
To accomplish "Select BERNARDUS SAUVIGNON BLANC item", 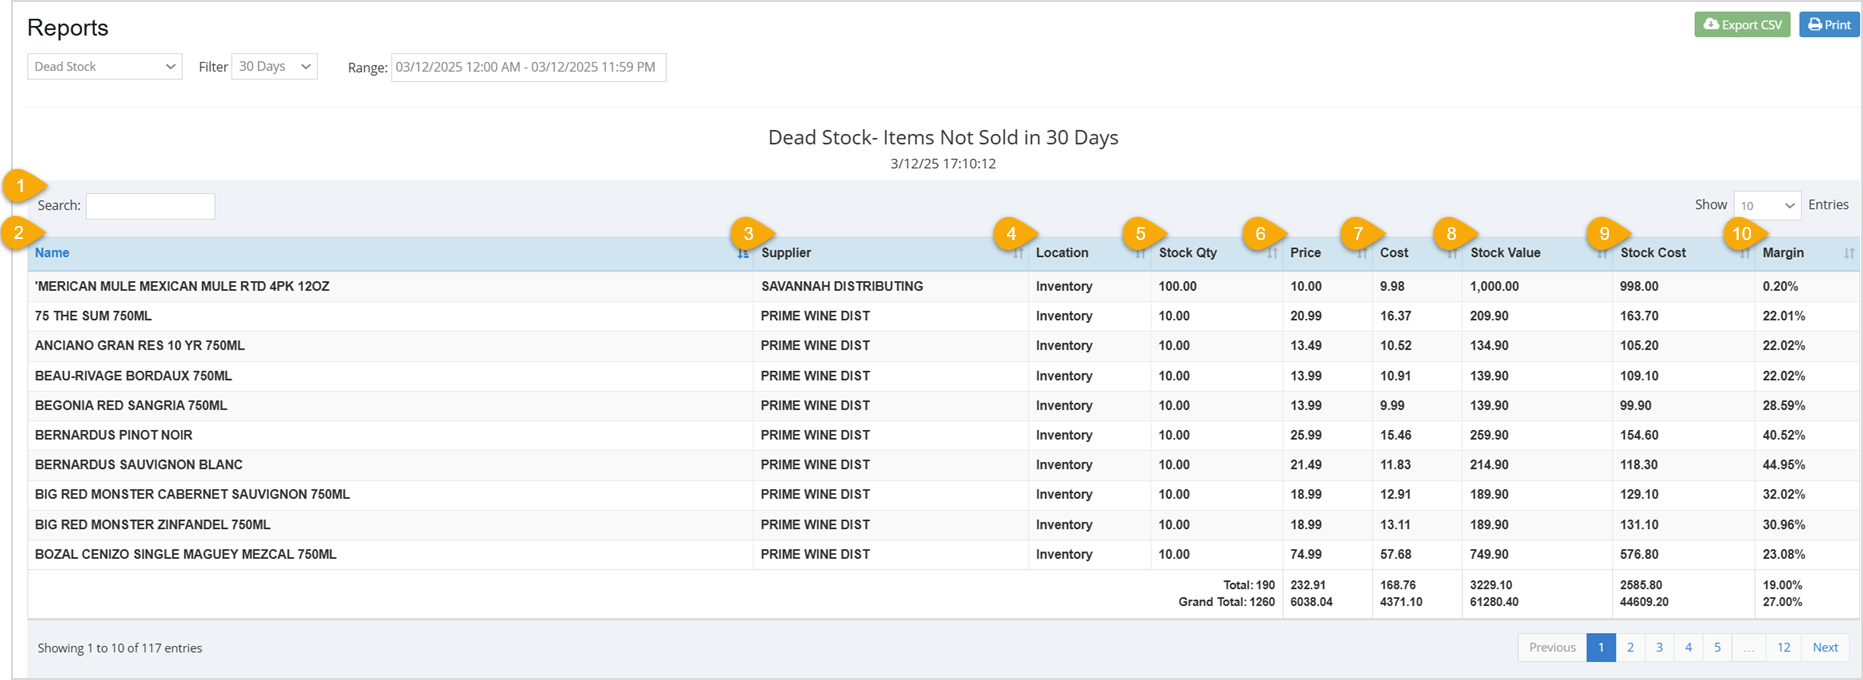I will (139, 465).
